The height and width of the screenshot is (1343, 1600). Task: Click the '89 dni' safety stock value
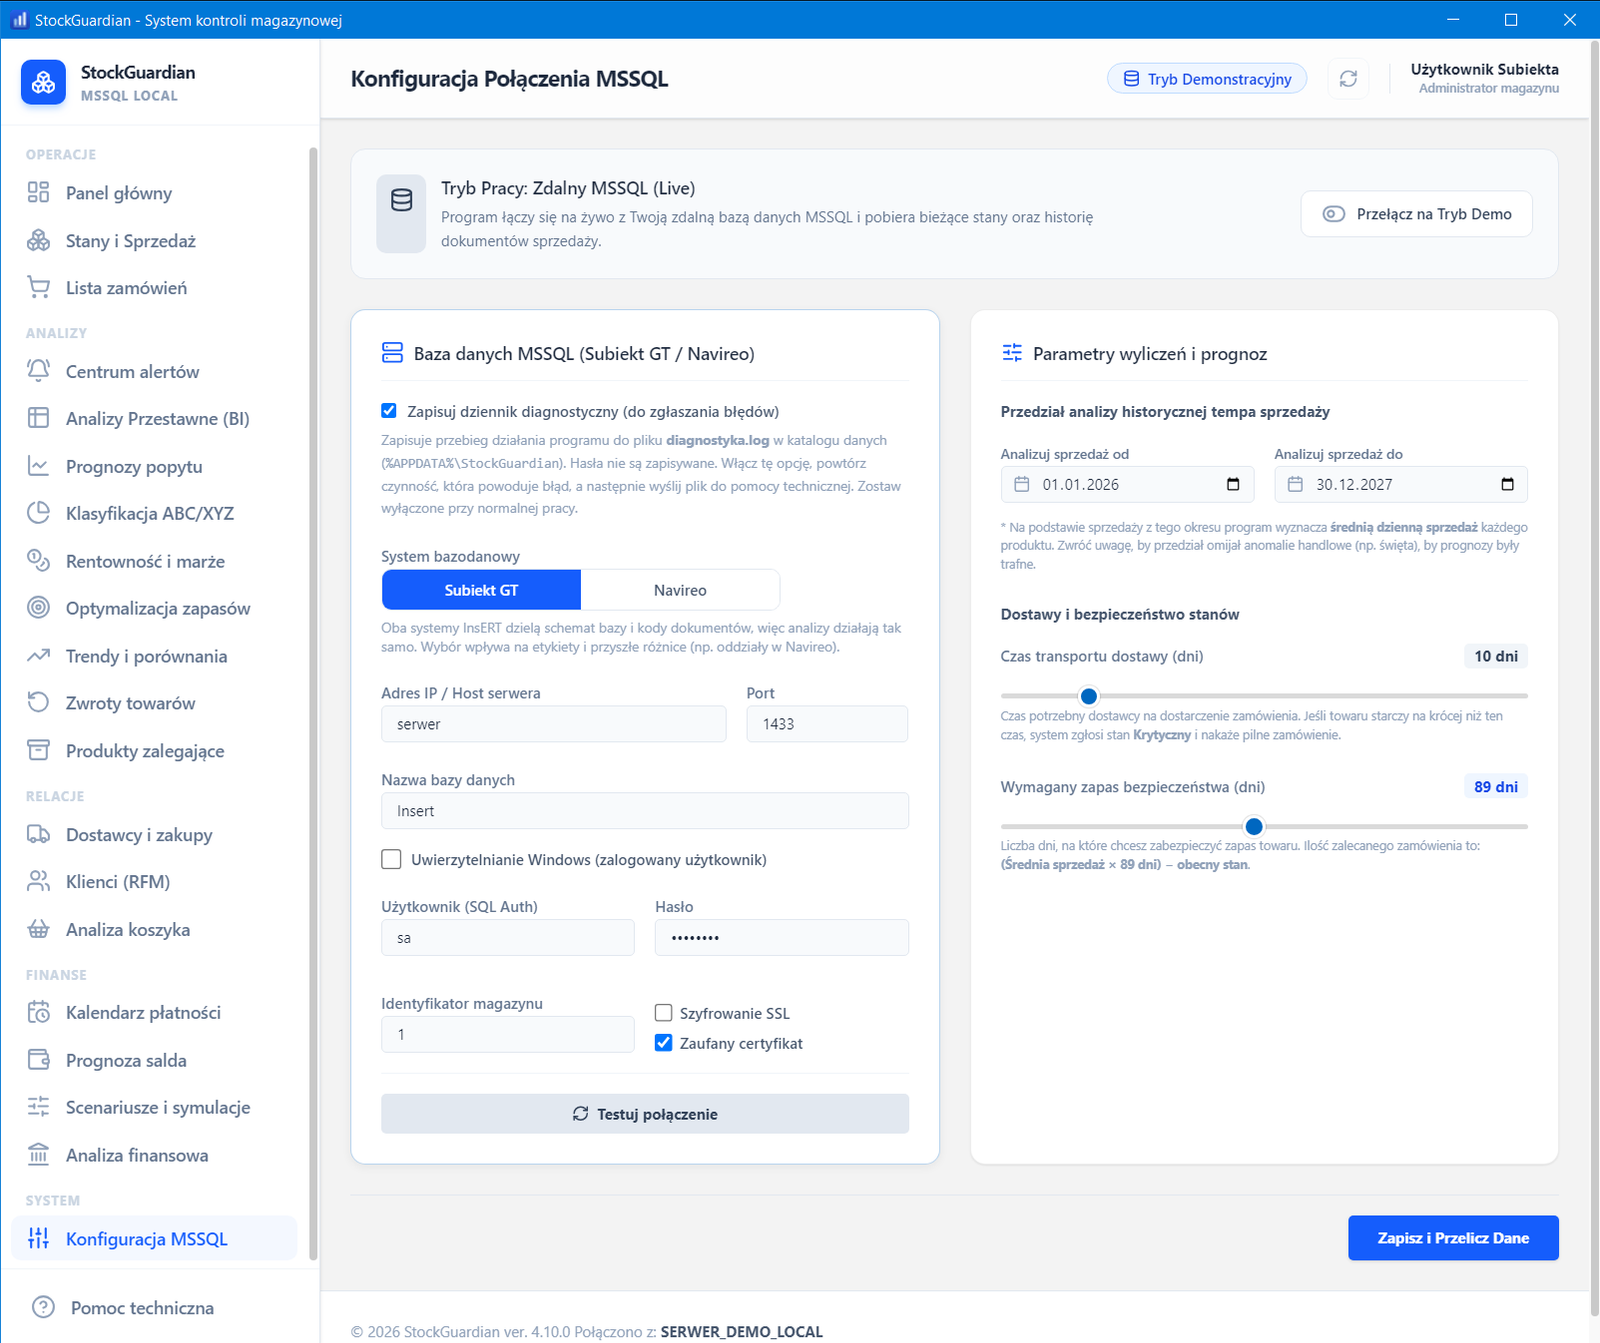[x=1496, y=787]
